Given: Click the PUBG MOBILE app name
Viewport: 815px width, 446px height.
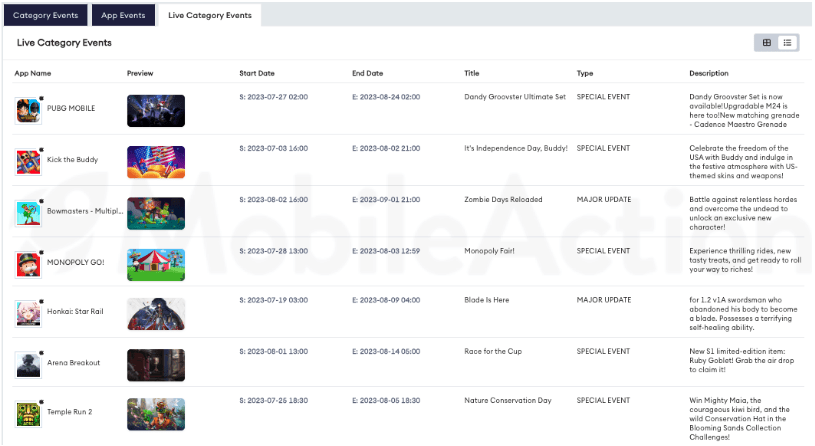Looking at the screenshot, I should (x=71, y=108).
